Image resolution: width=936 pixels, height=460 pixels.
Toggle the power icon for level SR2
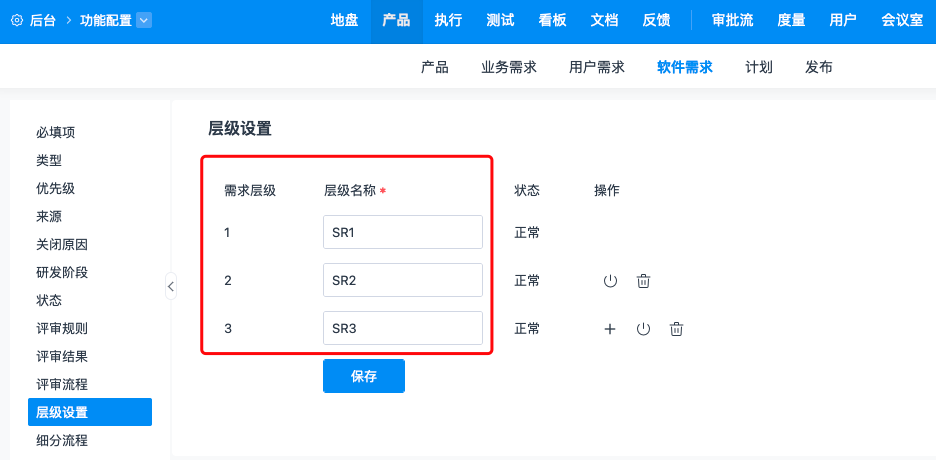(610, 281)
